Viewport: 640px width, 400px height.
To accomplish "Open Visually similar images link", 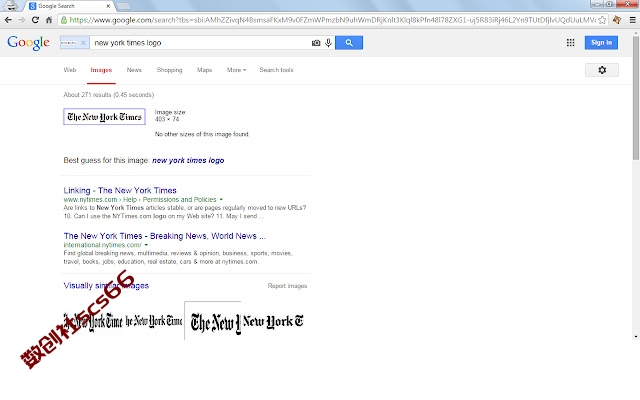I will (x=106, y=286).
